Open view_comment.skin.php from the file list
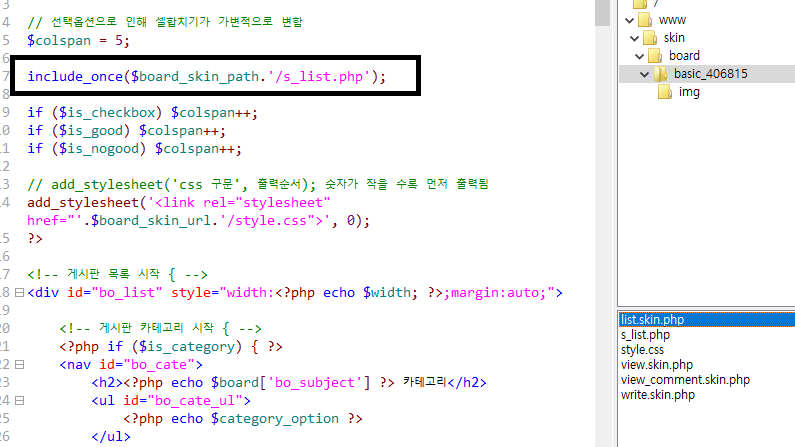 [x=684, y=380]
